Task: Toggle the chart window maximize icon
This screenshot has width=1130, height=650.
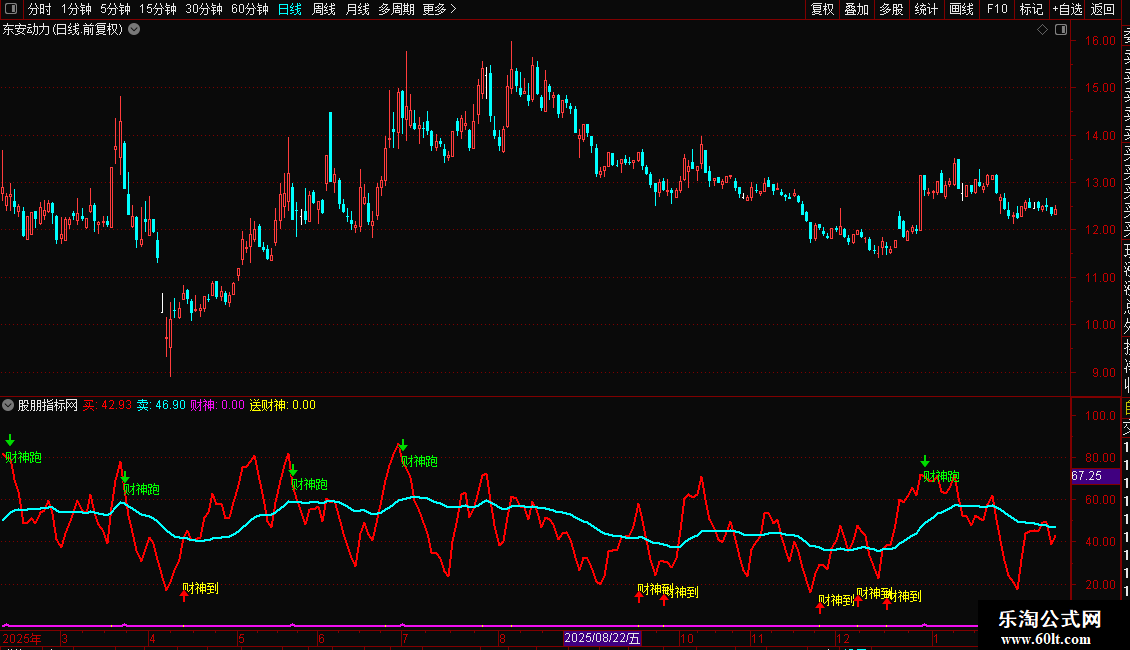Action: point(1061,30)
